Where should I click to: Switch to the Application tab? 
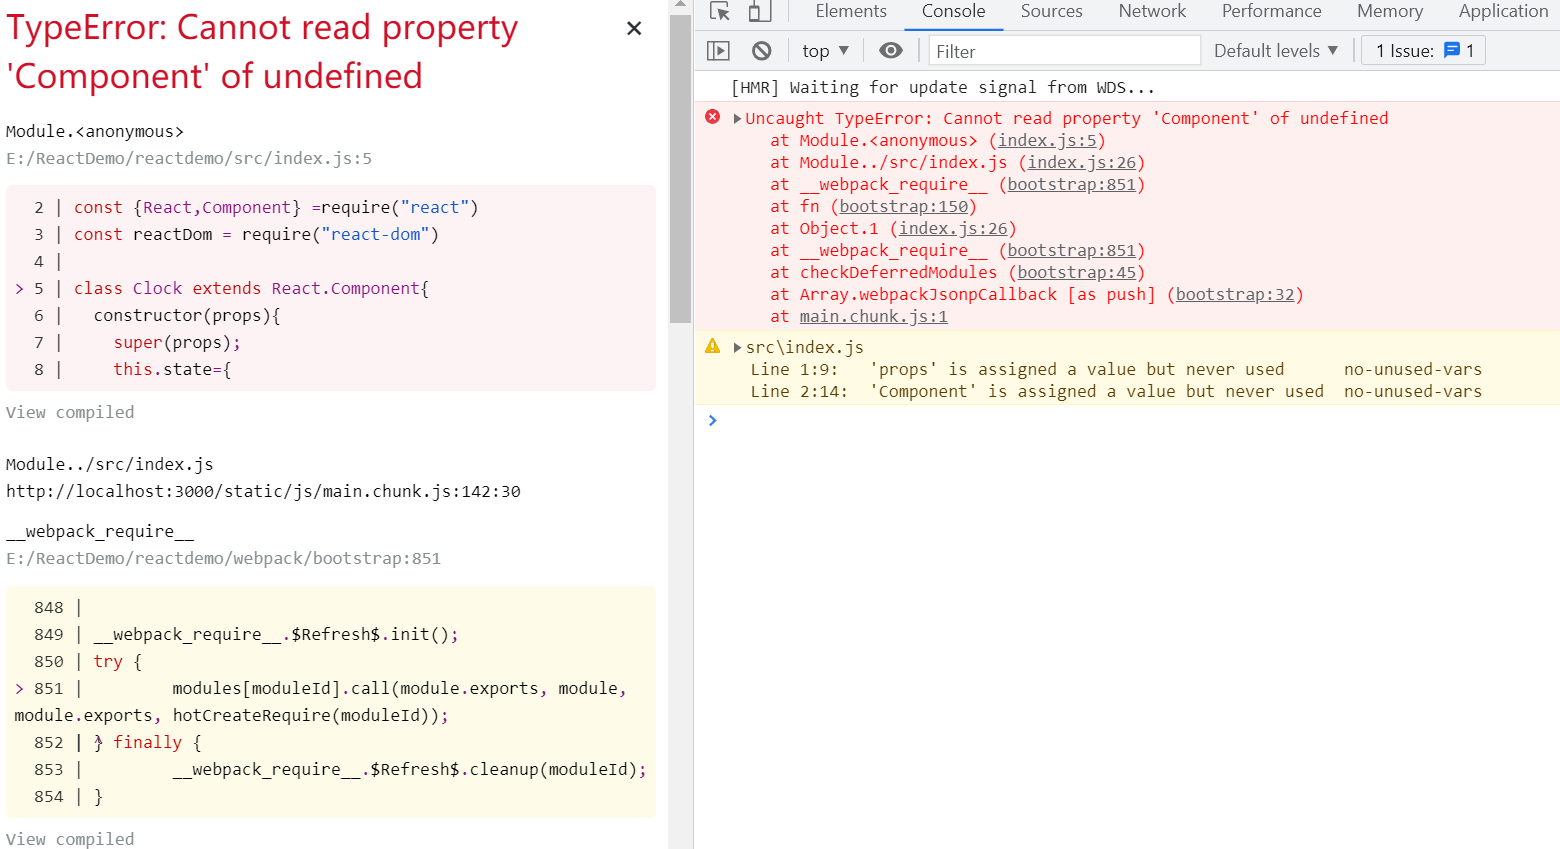coord(1503,11)
